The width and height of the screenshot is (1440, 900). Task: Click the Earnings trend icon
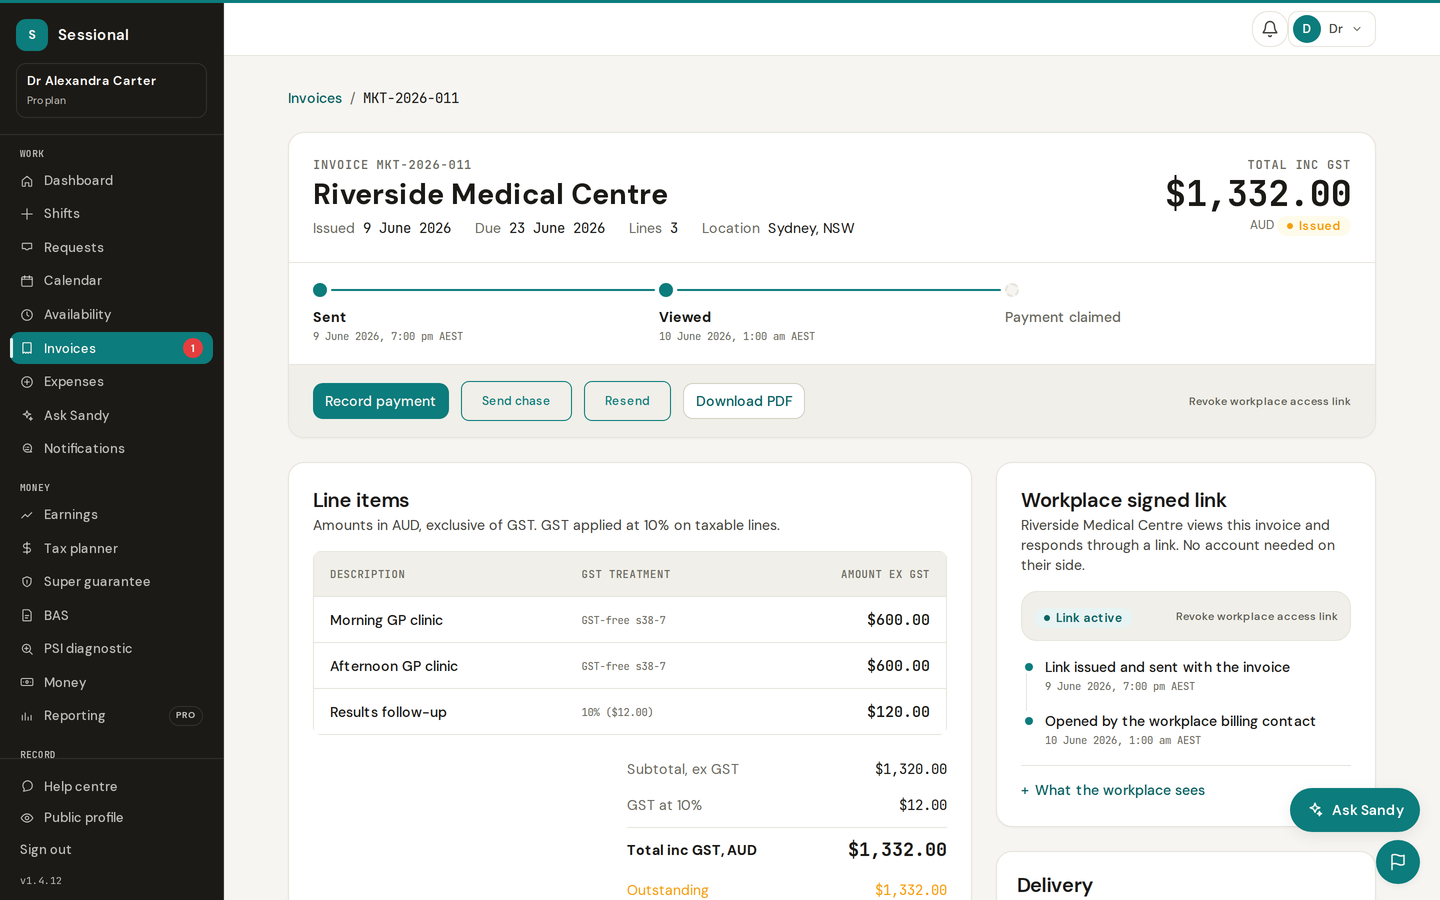coord(27,515)
